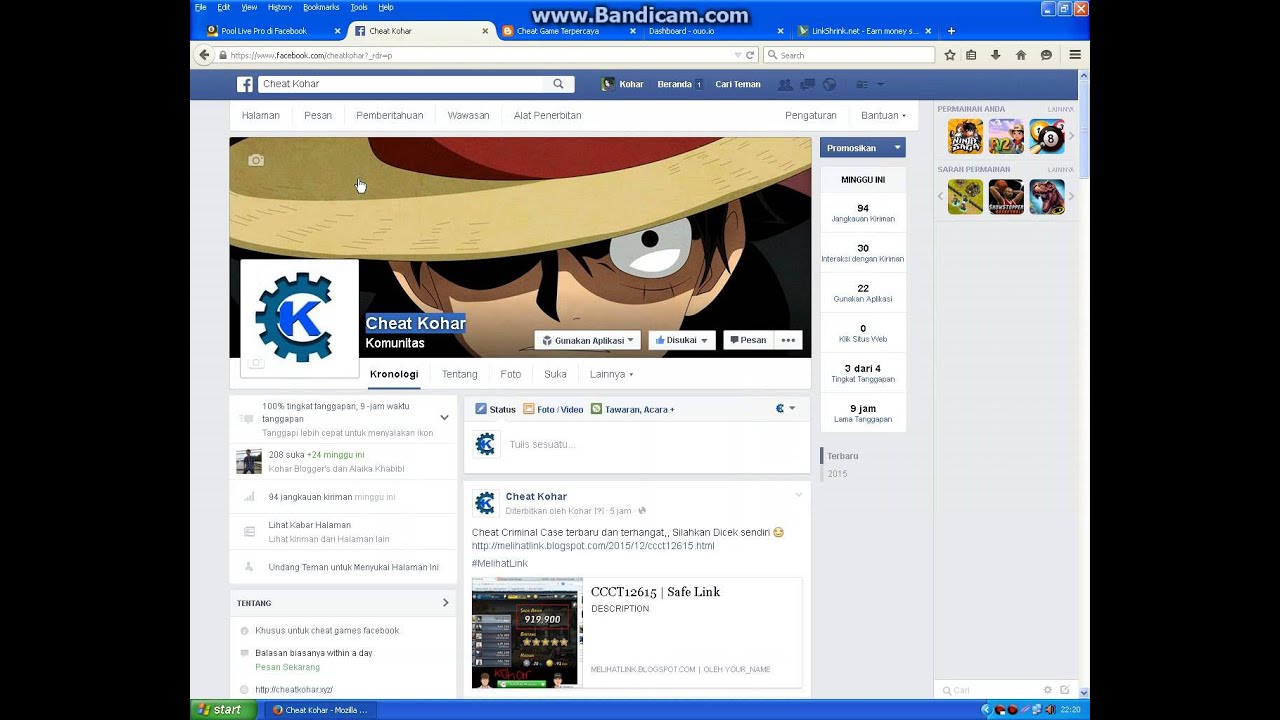Click the camera icon on cover photo
Image resolution: width=1280 pixels, height=720 pixels.
pos(256,160)
